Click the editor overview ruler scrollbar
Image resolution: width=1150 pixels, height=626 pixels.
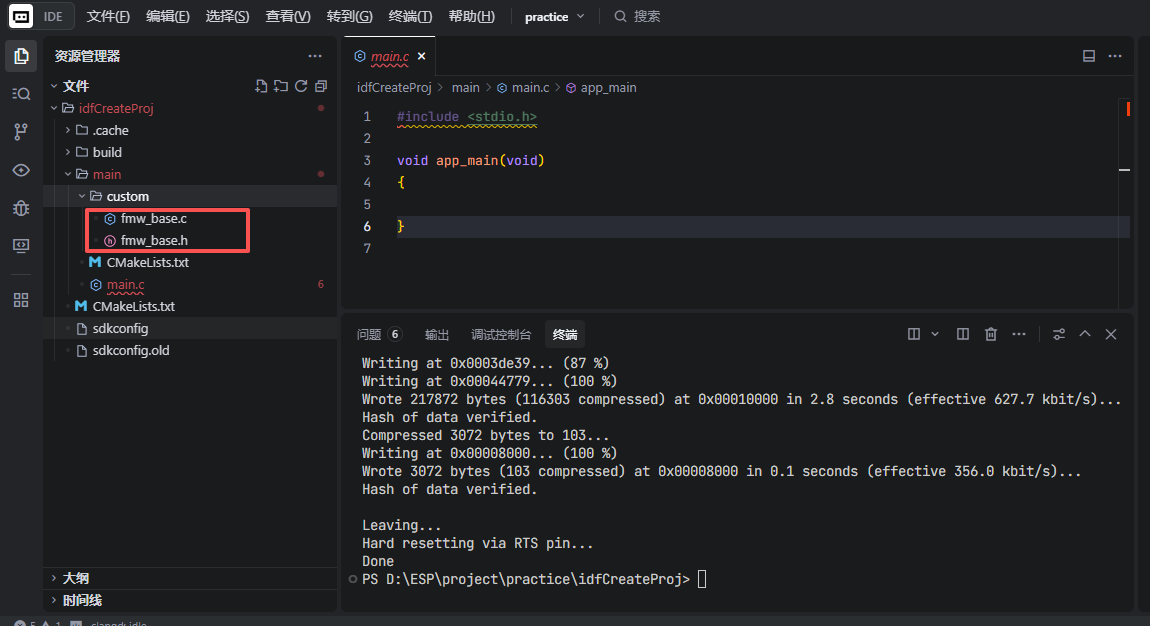(x=1125, y=202)
